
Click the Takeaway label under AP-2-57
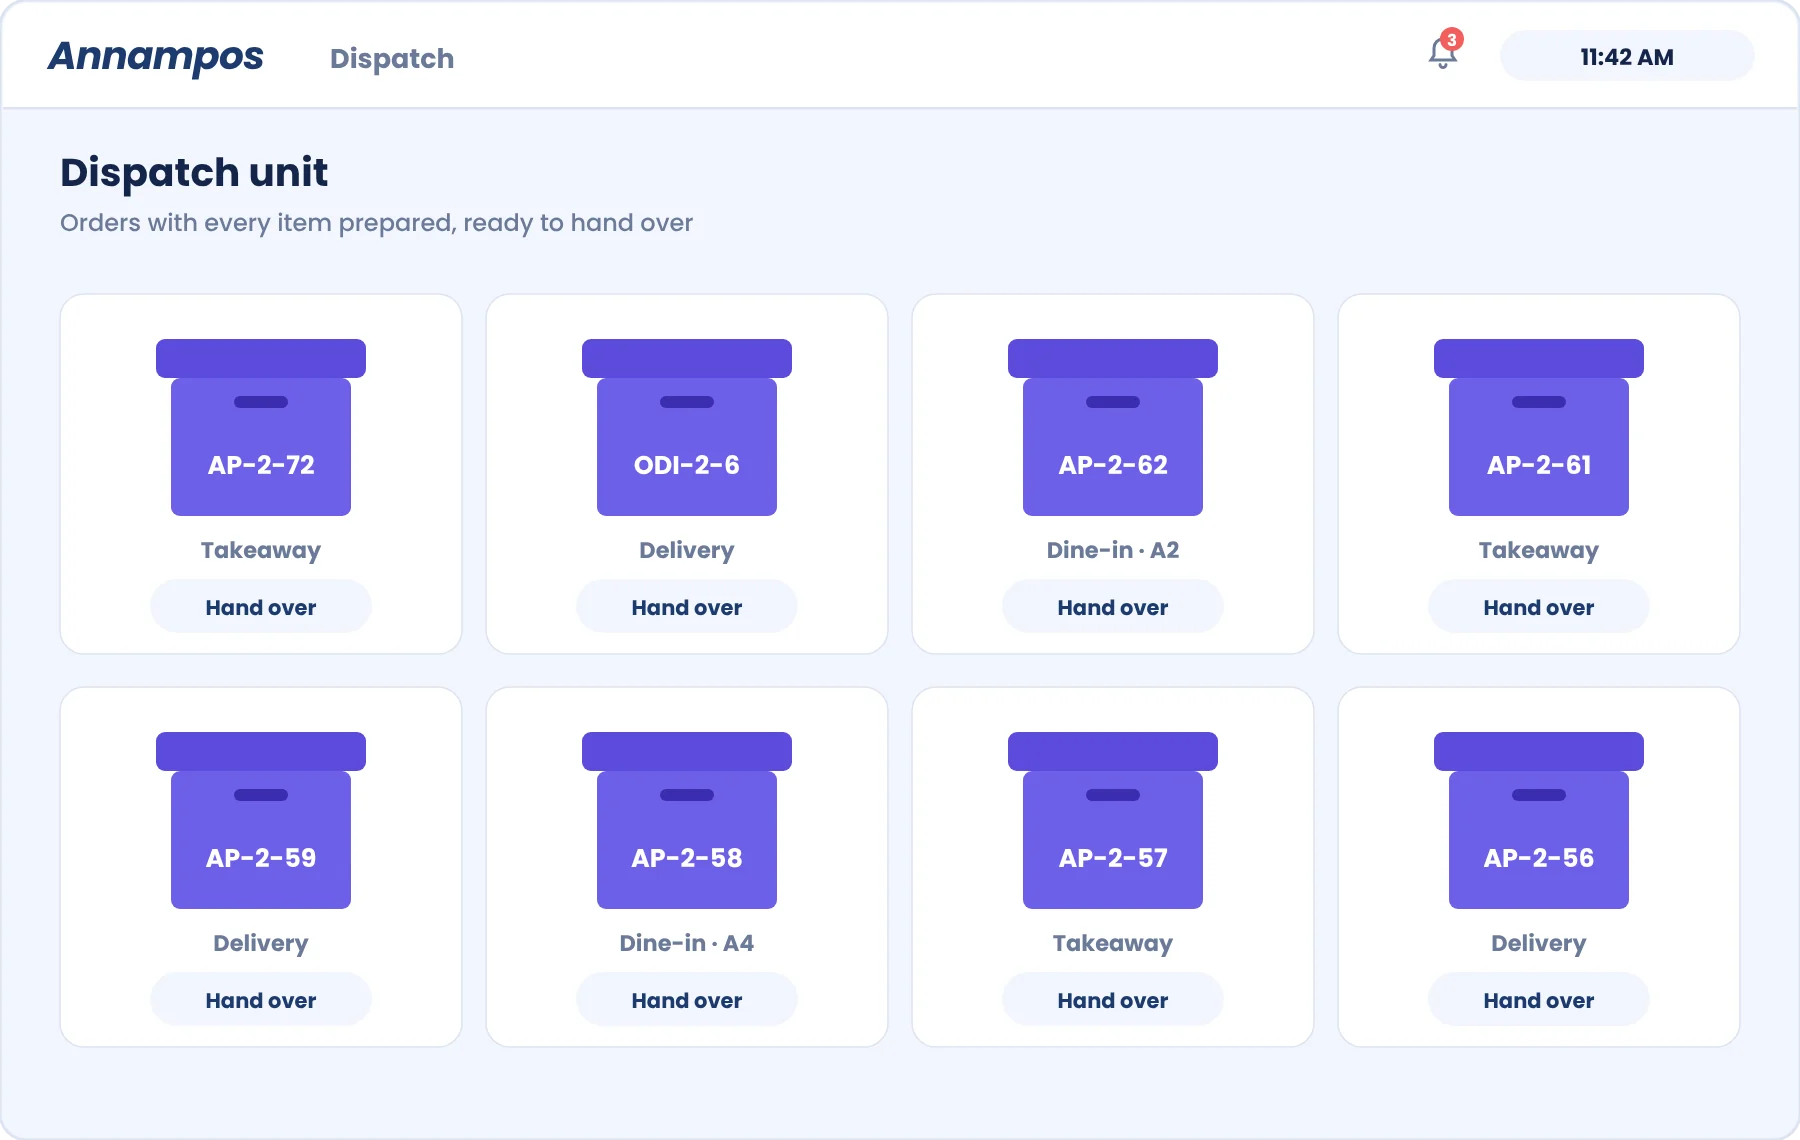[1113, 944]
